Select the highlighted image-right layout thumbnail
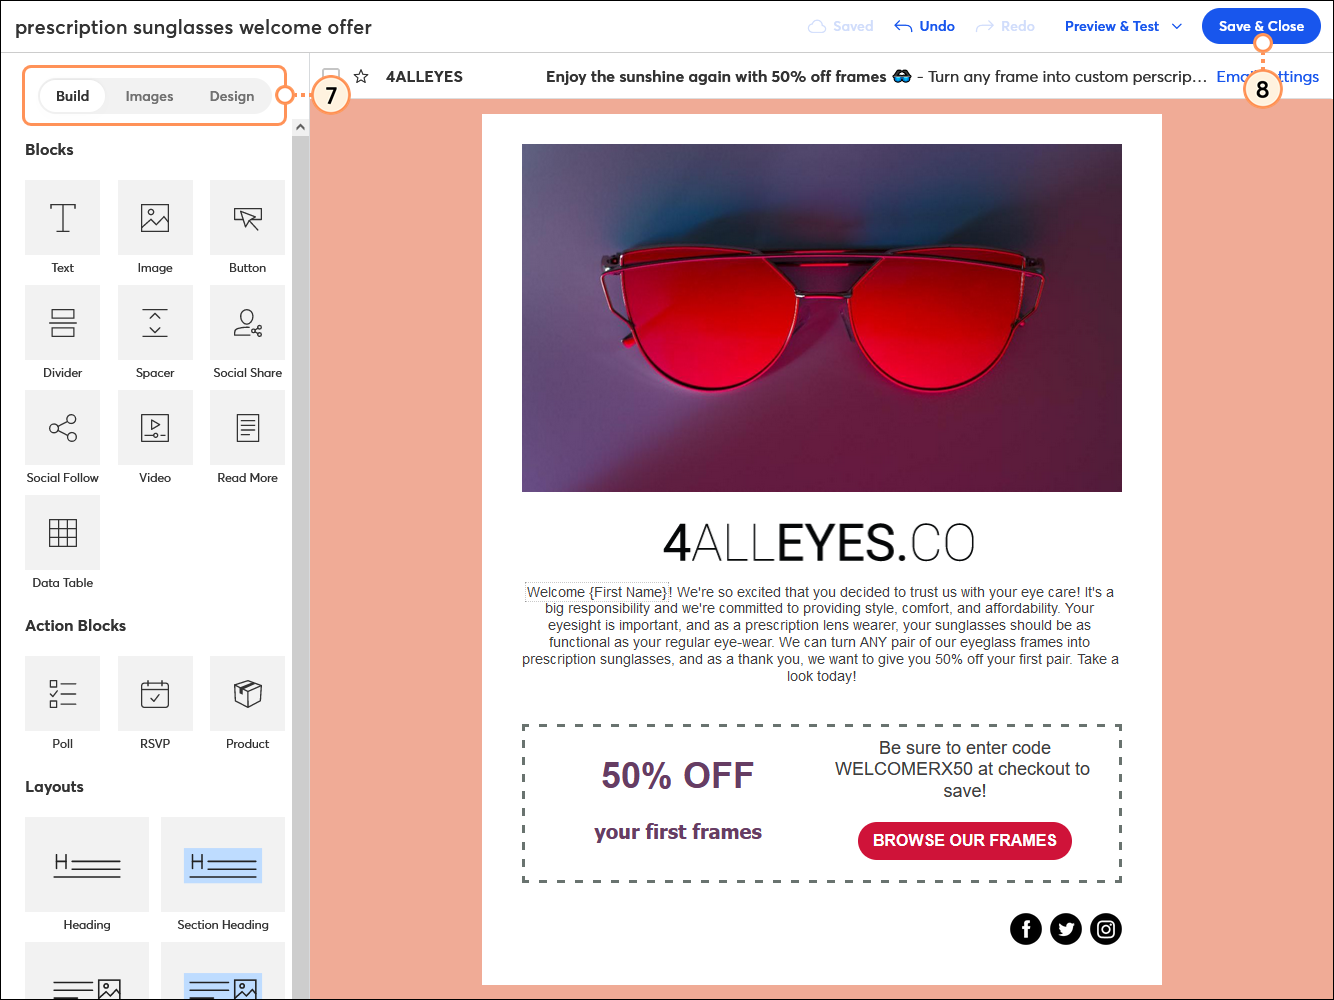The image size is (1334, 1000). tap(223, 971)
